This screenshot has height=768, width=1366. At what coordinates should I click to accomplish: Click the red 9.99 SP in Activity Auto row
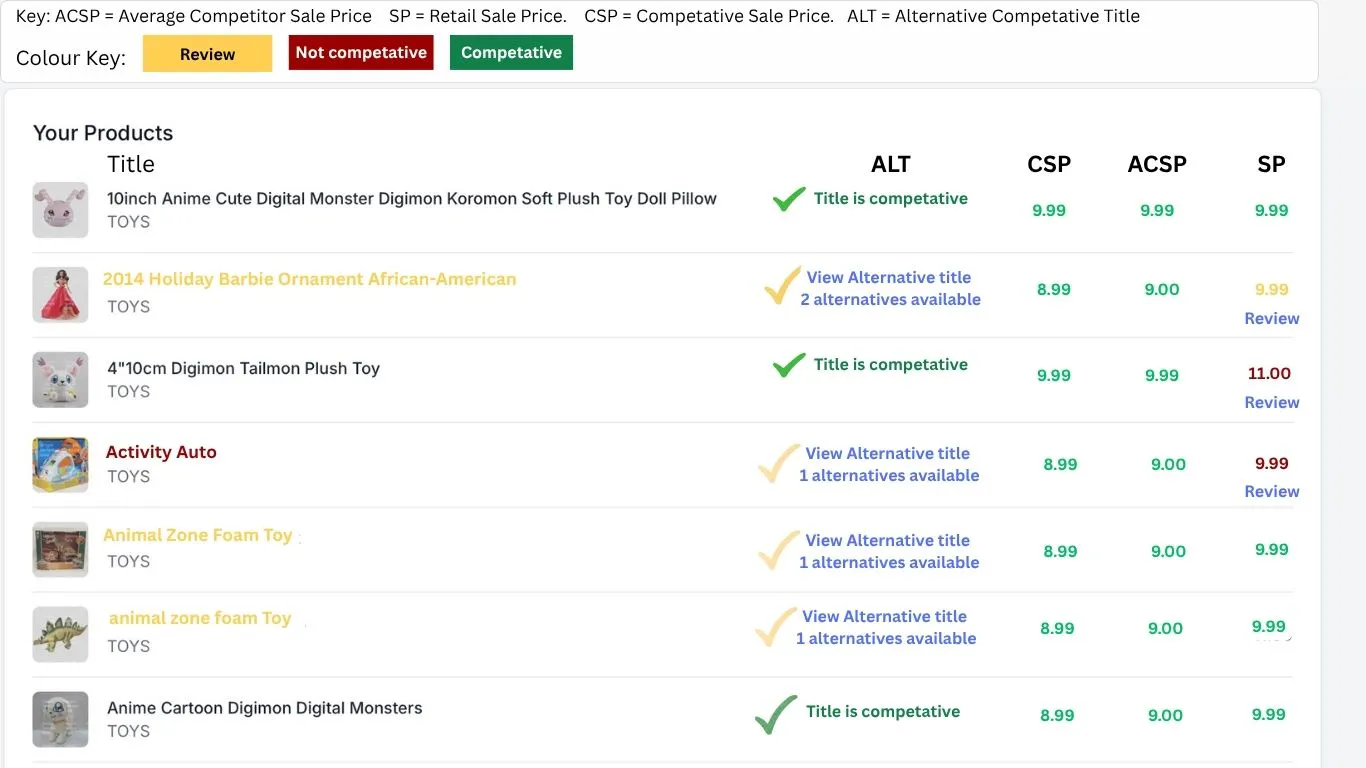1272,463
